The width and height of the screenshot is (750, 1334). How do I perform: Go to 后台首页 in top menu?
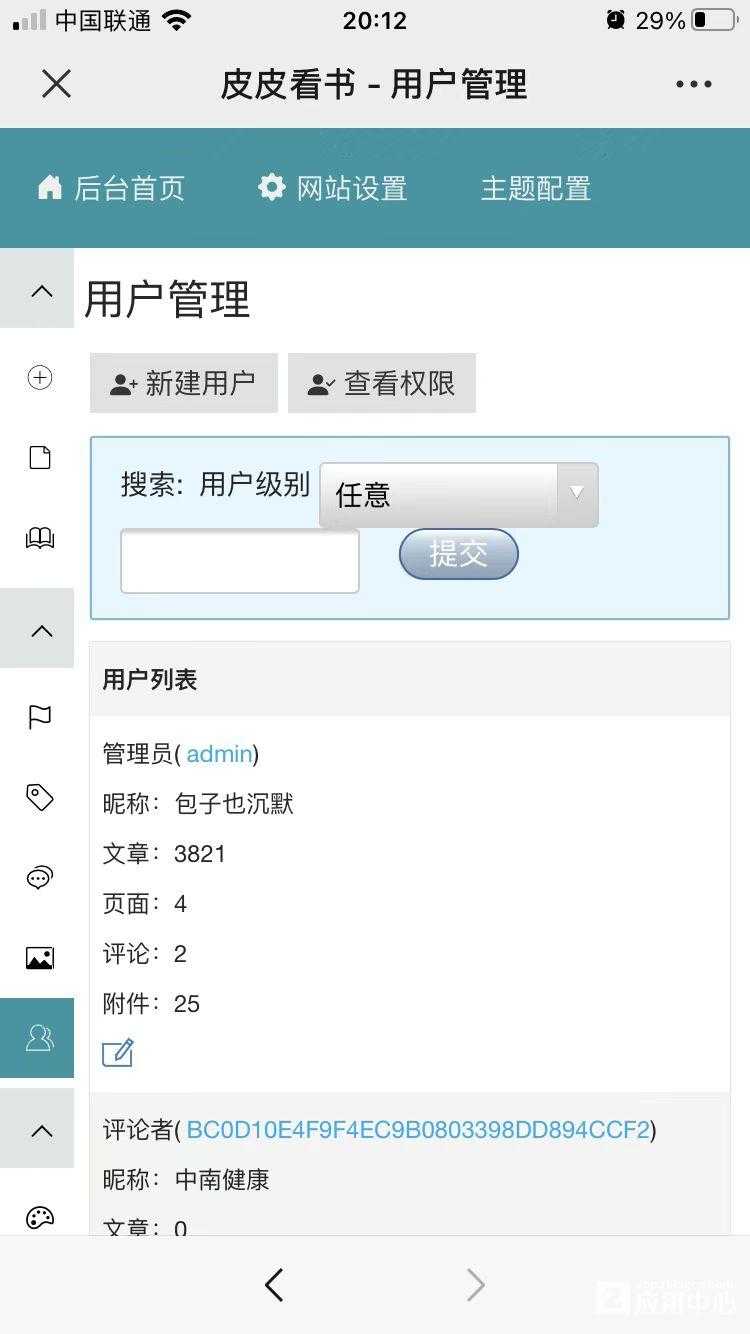tap(111, 188)
